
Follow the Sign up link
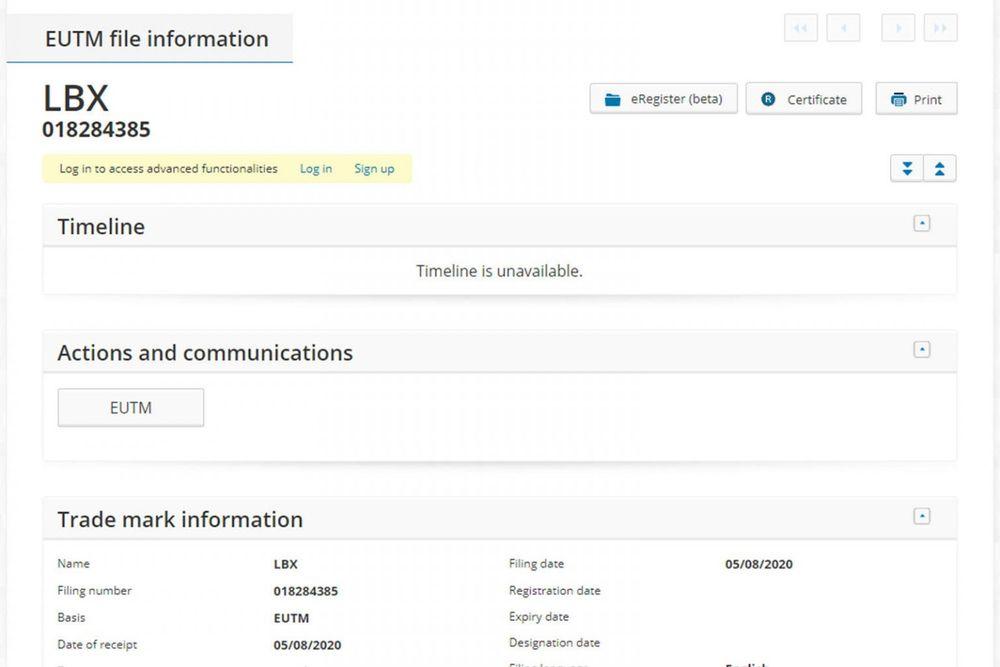click(374, 169)
